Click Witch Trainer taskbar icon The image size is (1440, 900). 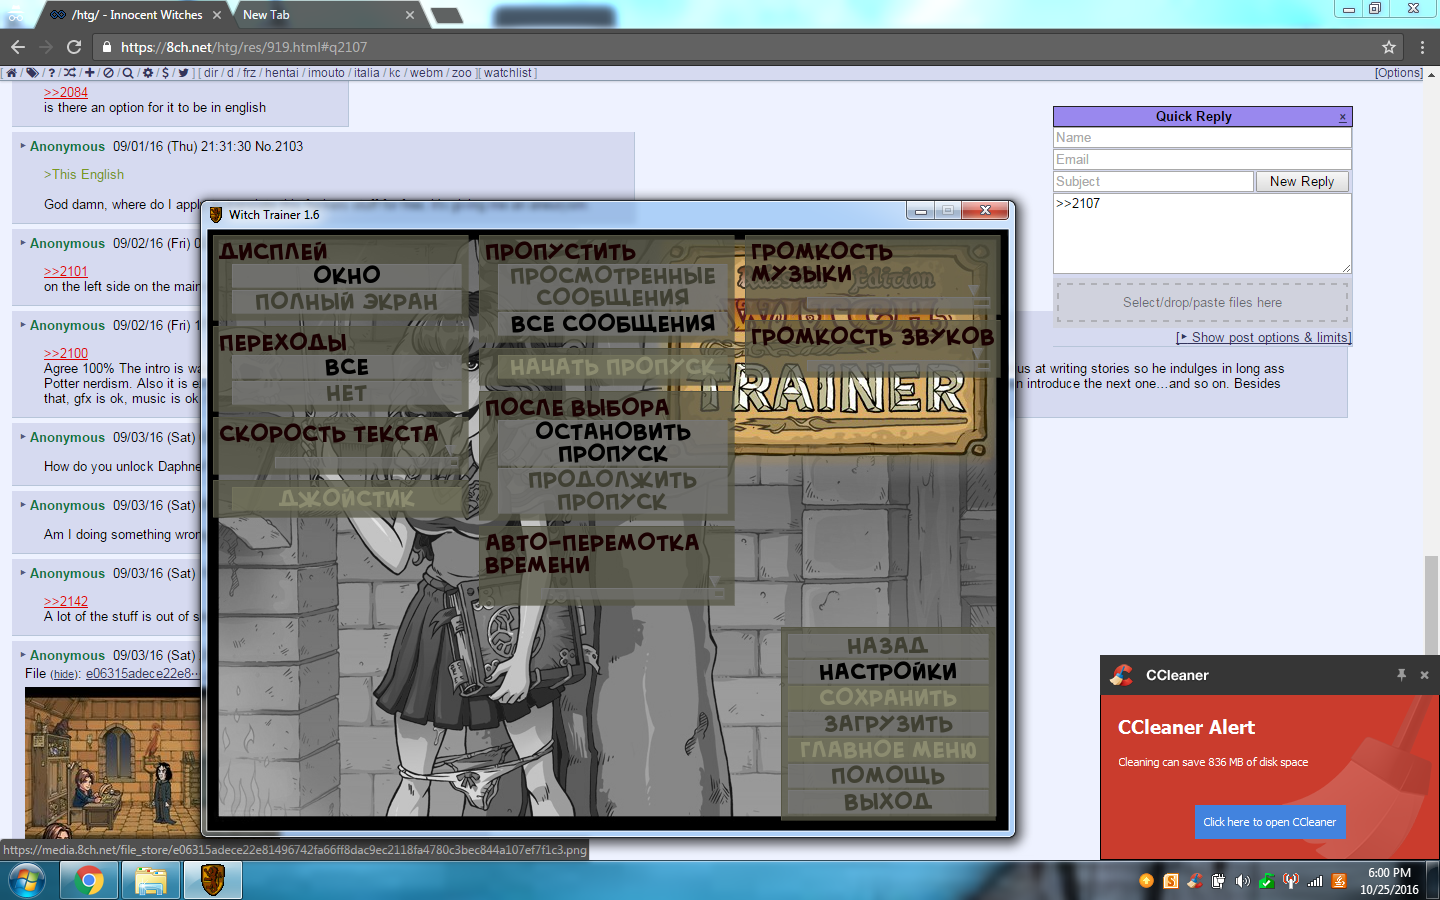(212, 881)
